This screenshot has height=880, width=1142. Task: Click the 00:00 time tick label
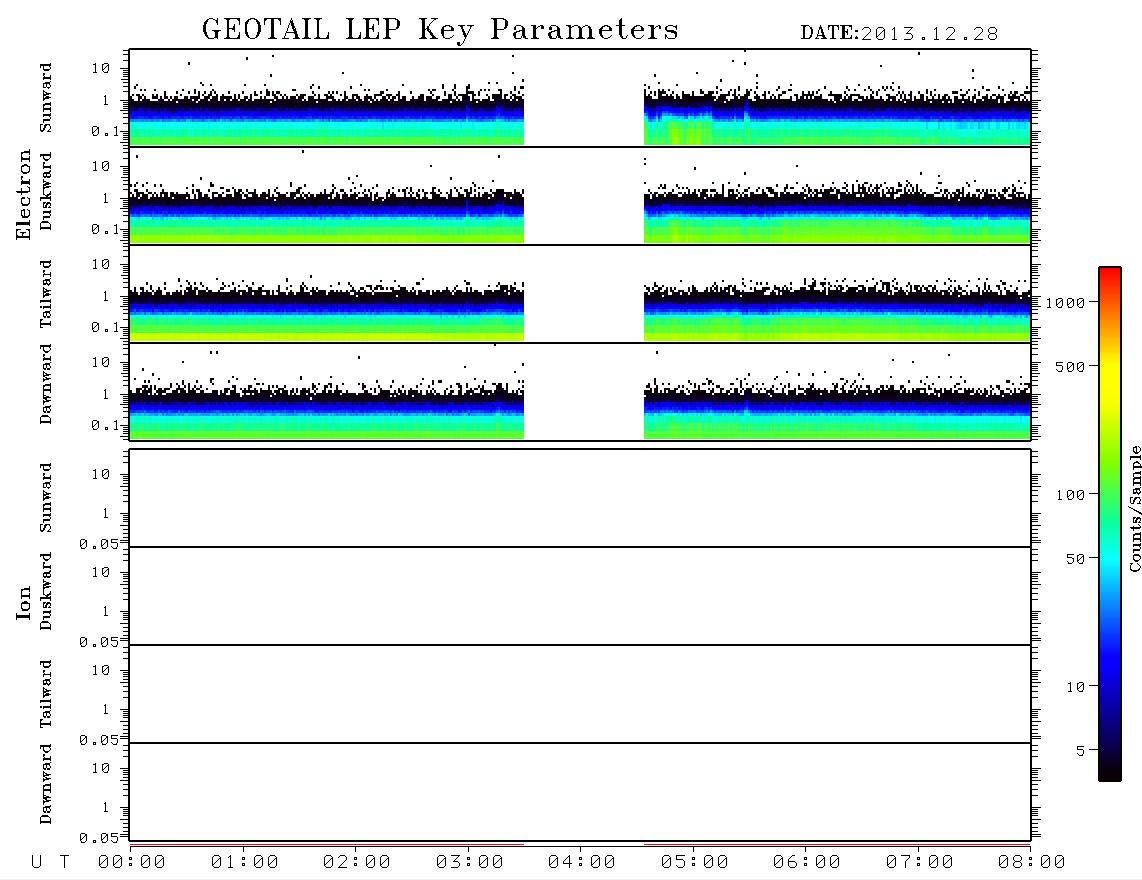click(132, 863)
